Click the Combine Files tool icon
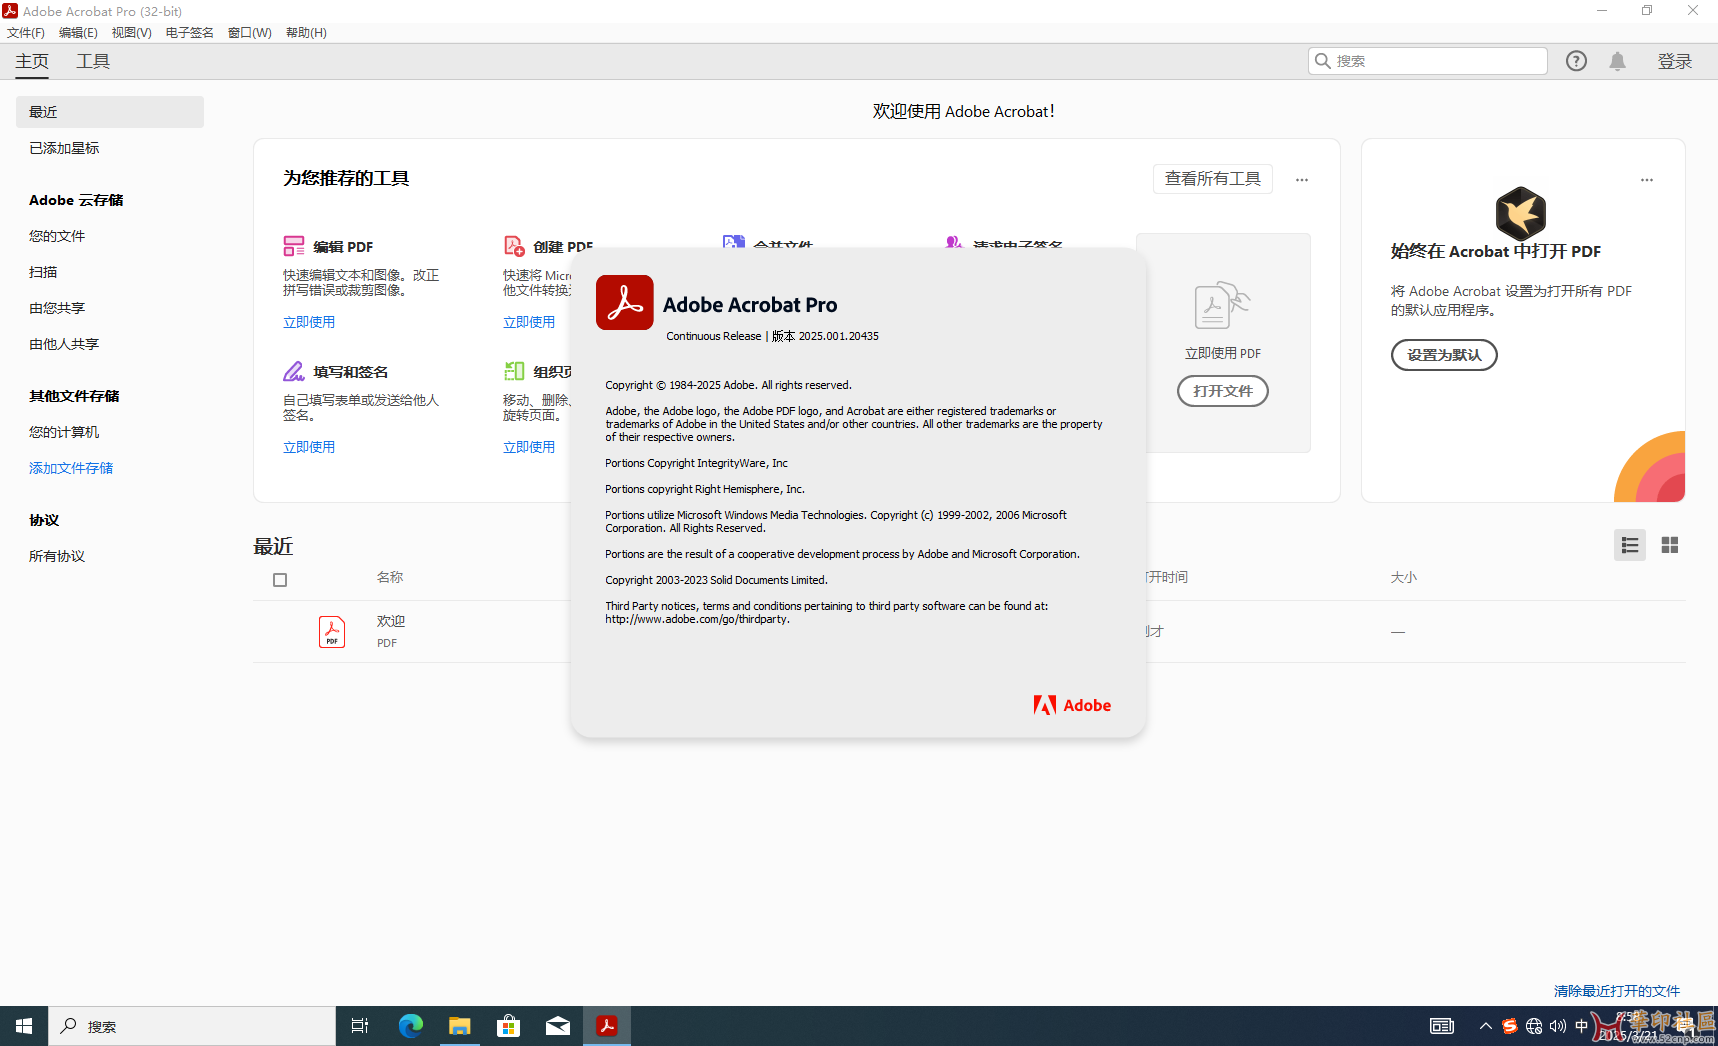1718x1046 pixels. [734, 242]
